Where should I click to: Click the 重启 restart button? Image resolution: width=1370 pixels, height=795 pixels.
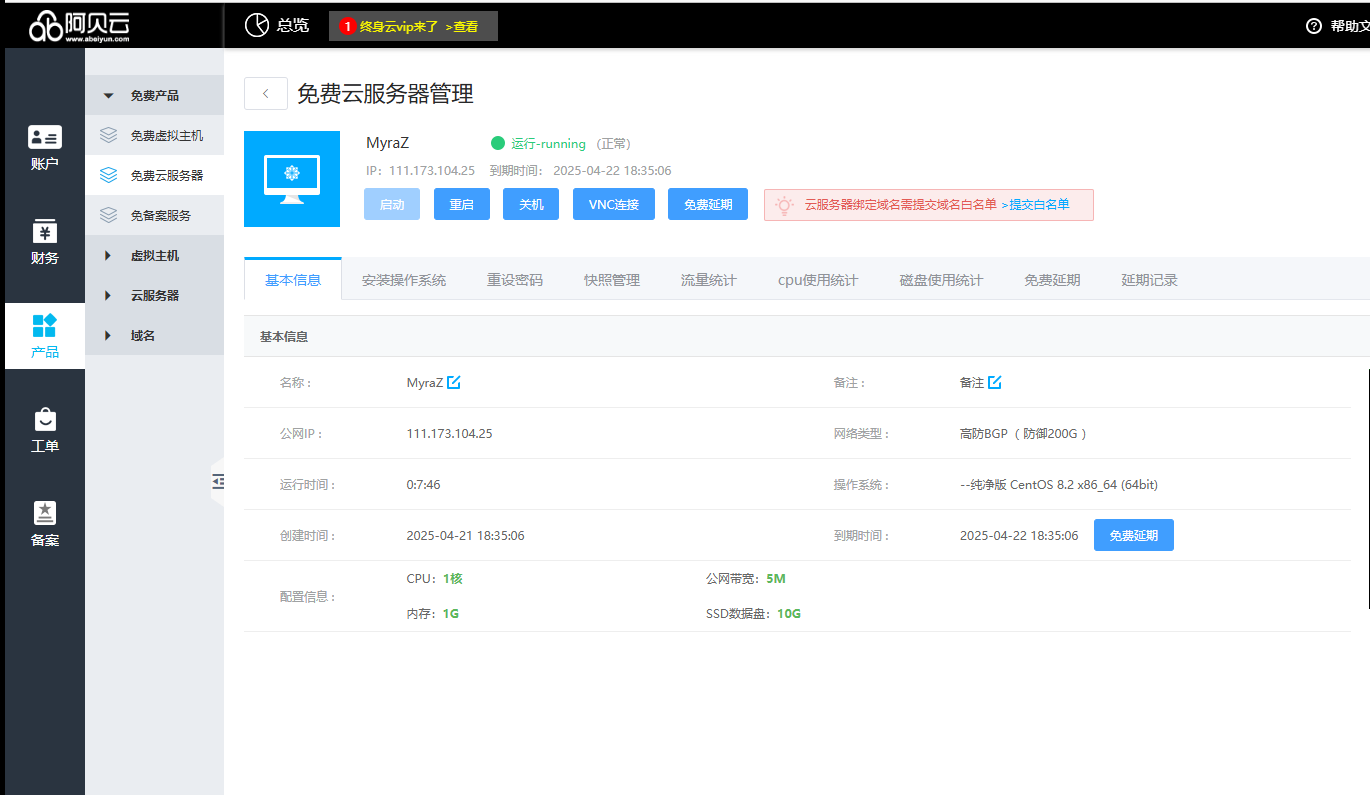462,204
